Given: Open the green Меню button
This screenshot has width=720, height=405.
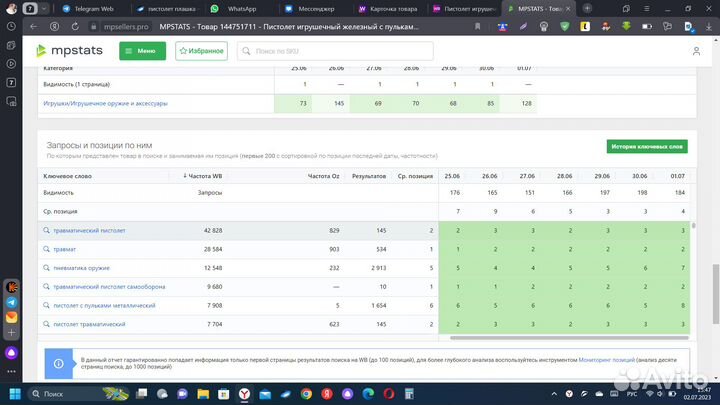Looking at the screenshot, I should pyautogui.click(x=142, y=51).
